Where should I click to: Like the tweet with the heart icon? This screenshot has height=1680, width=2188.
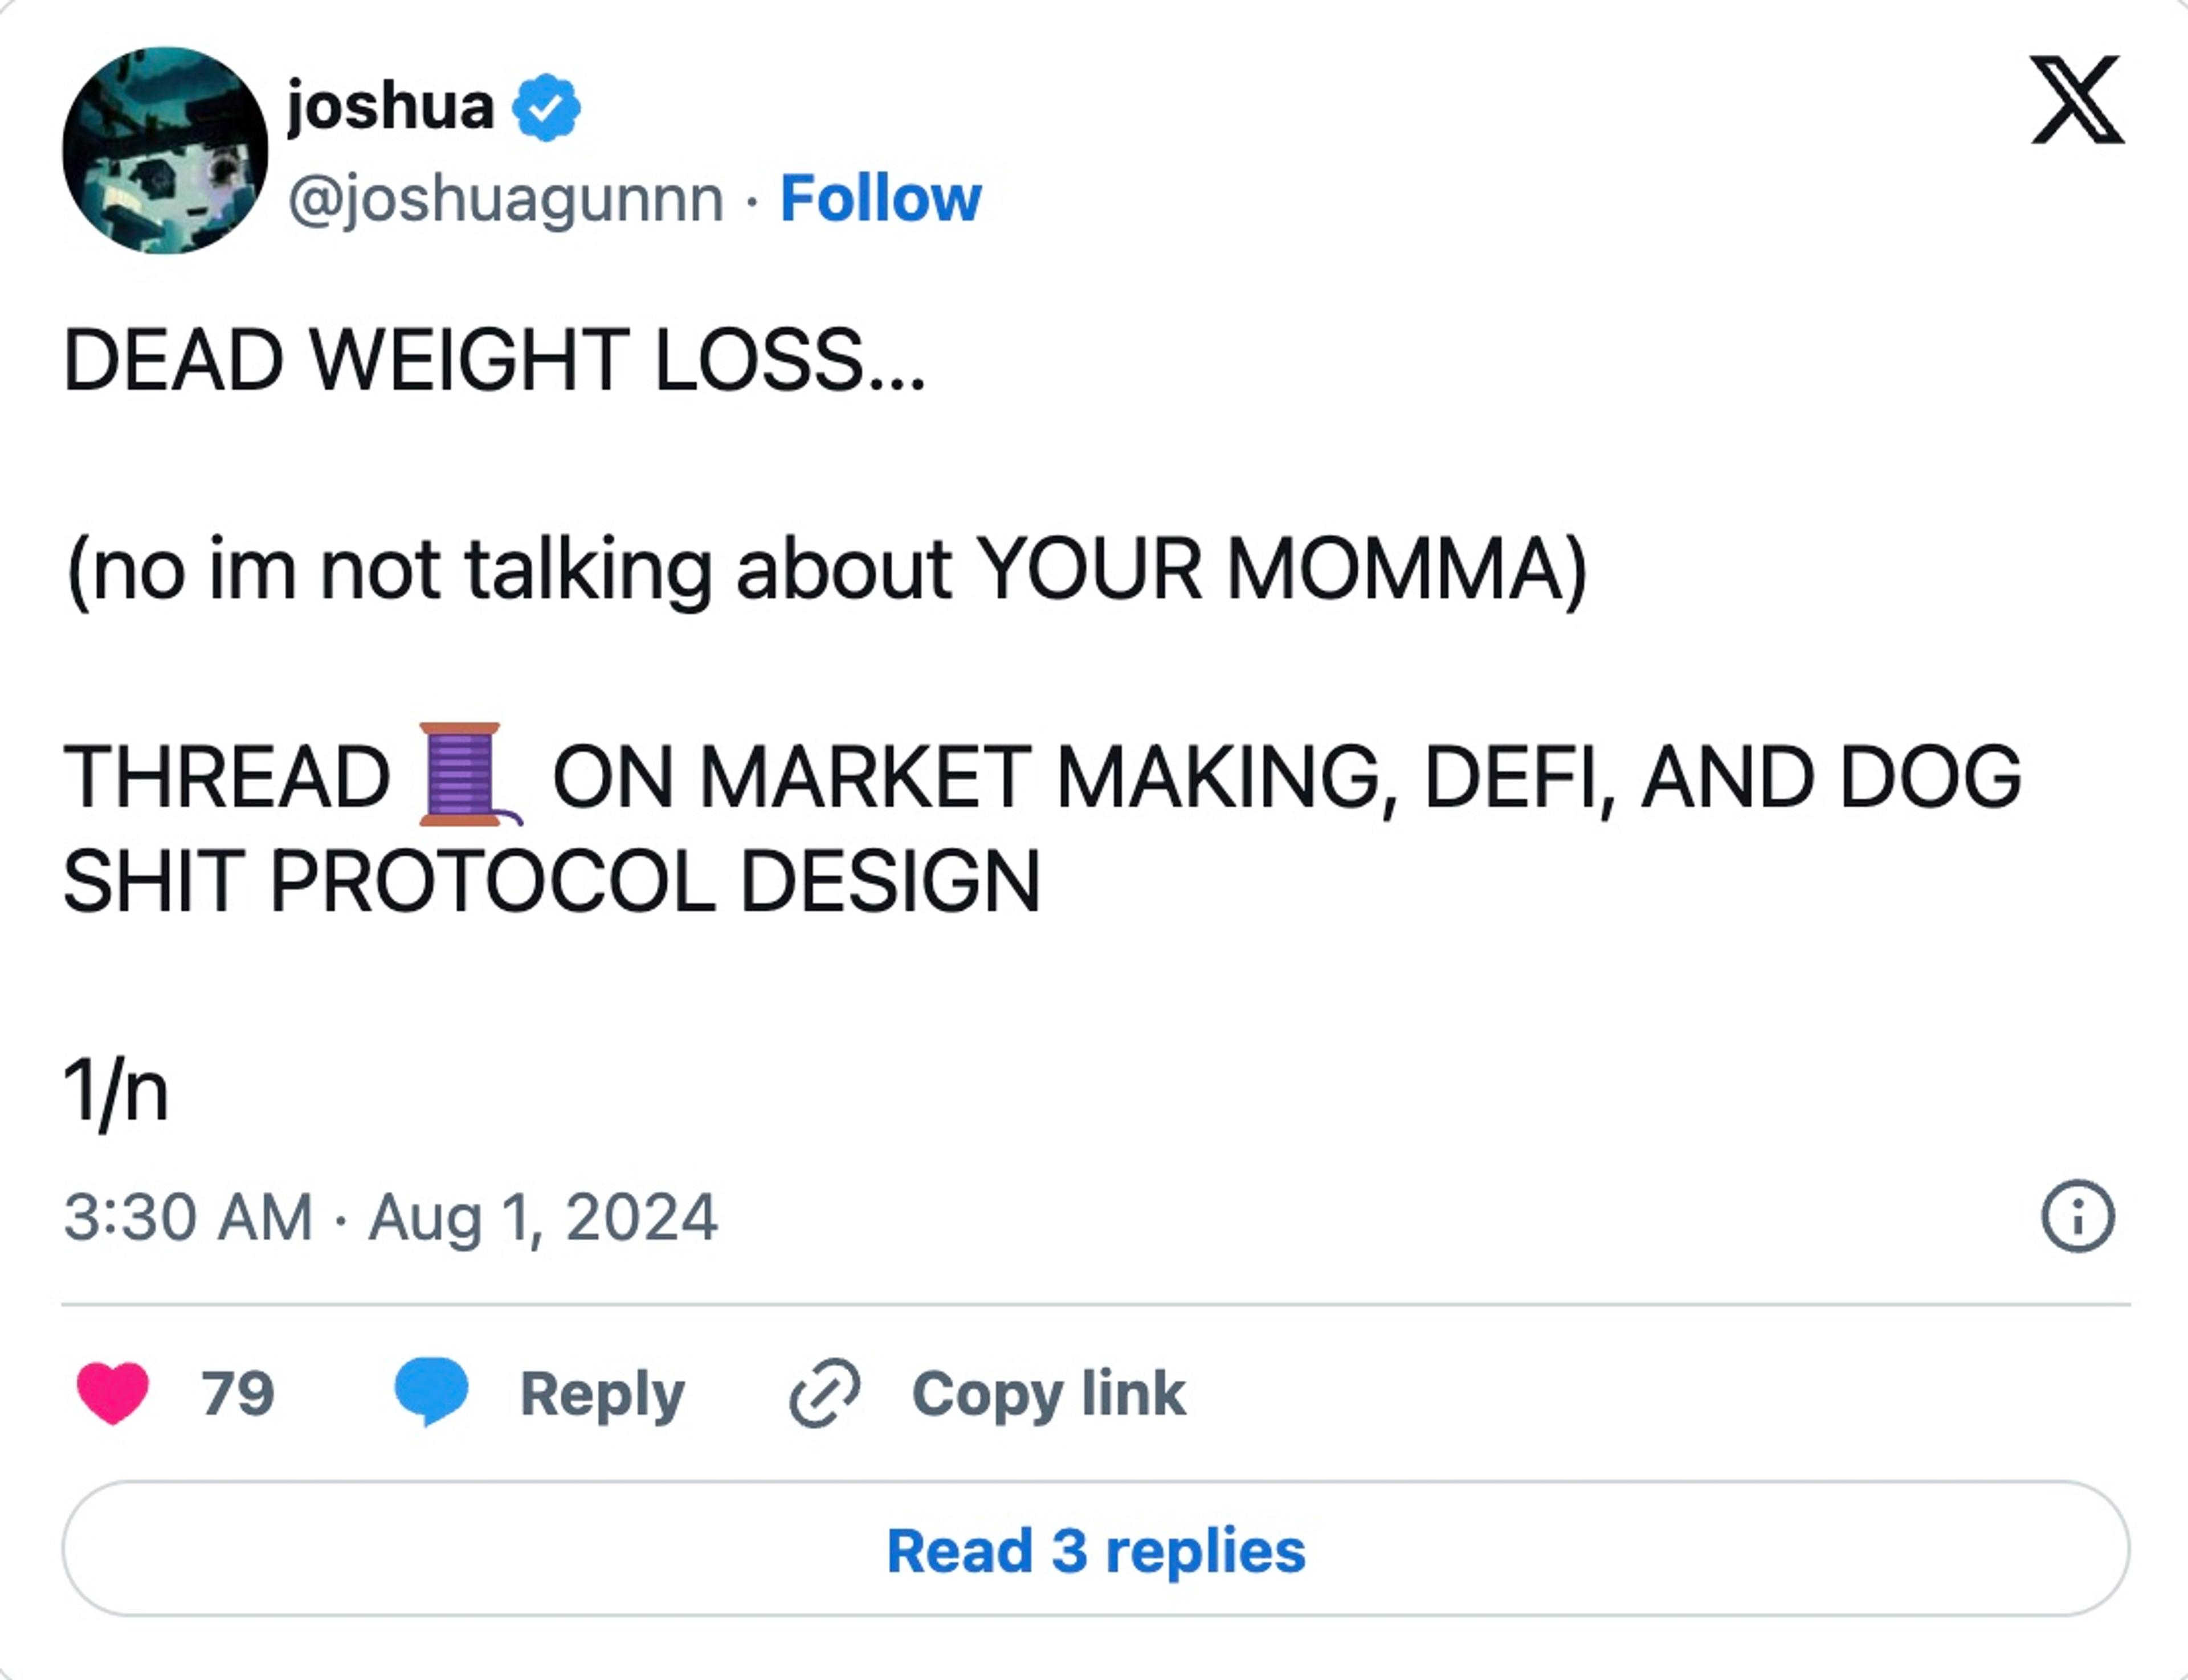(113, 1392)
